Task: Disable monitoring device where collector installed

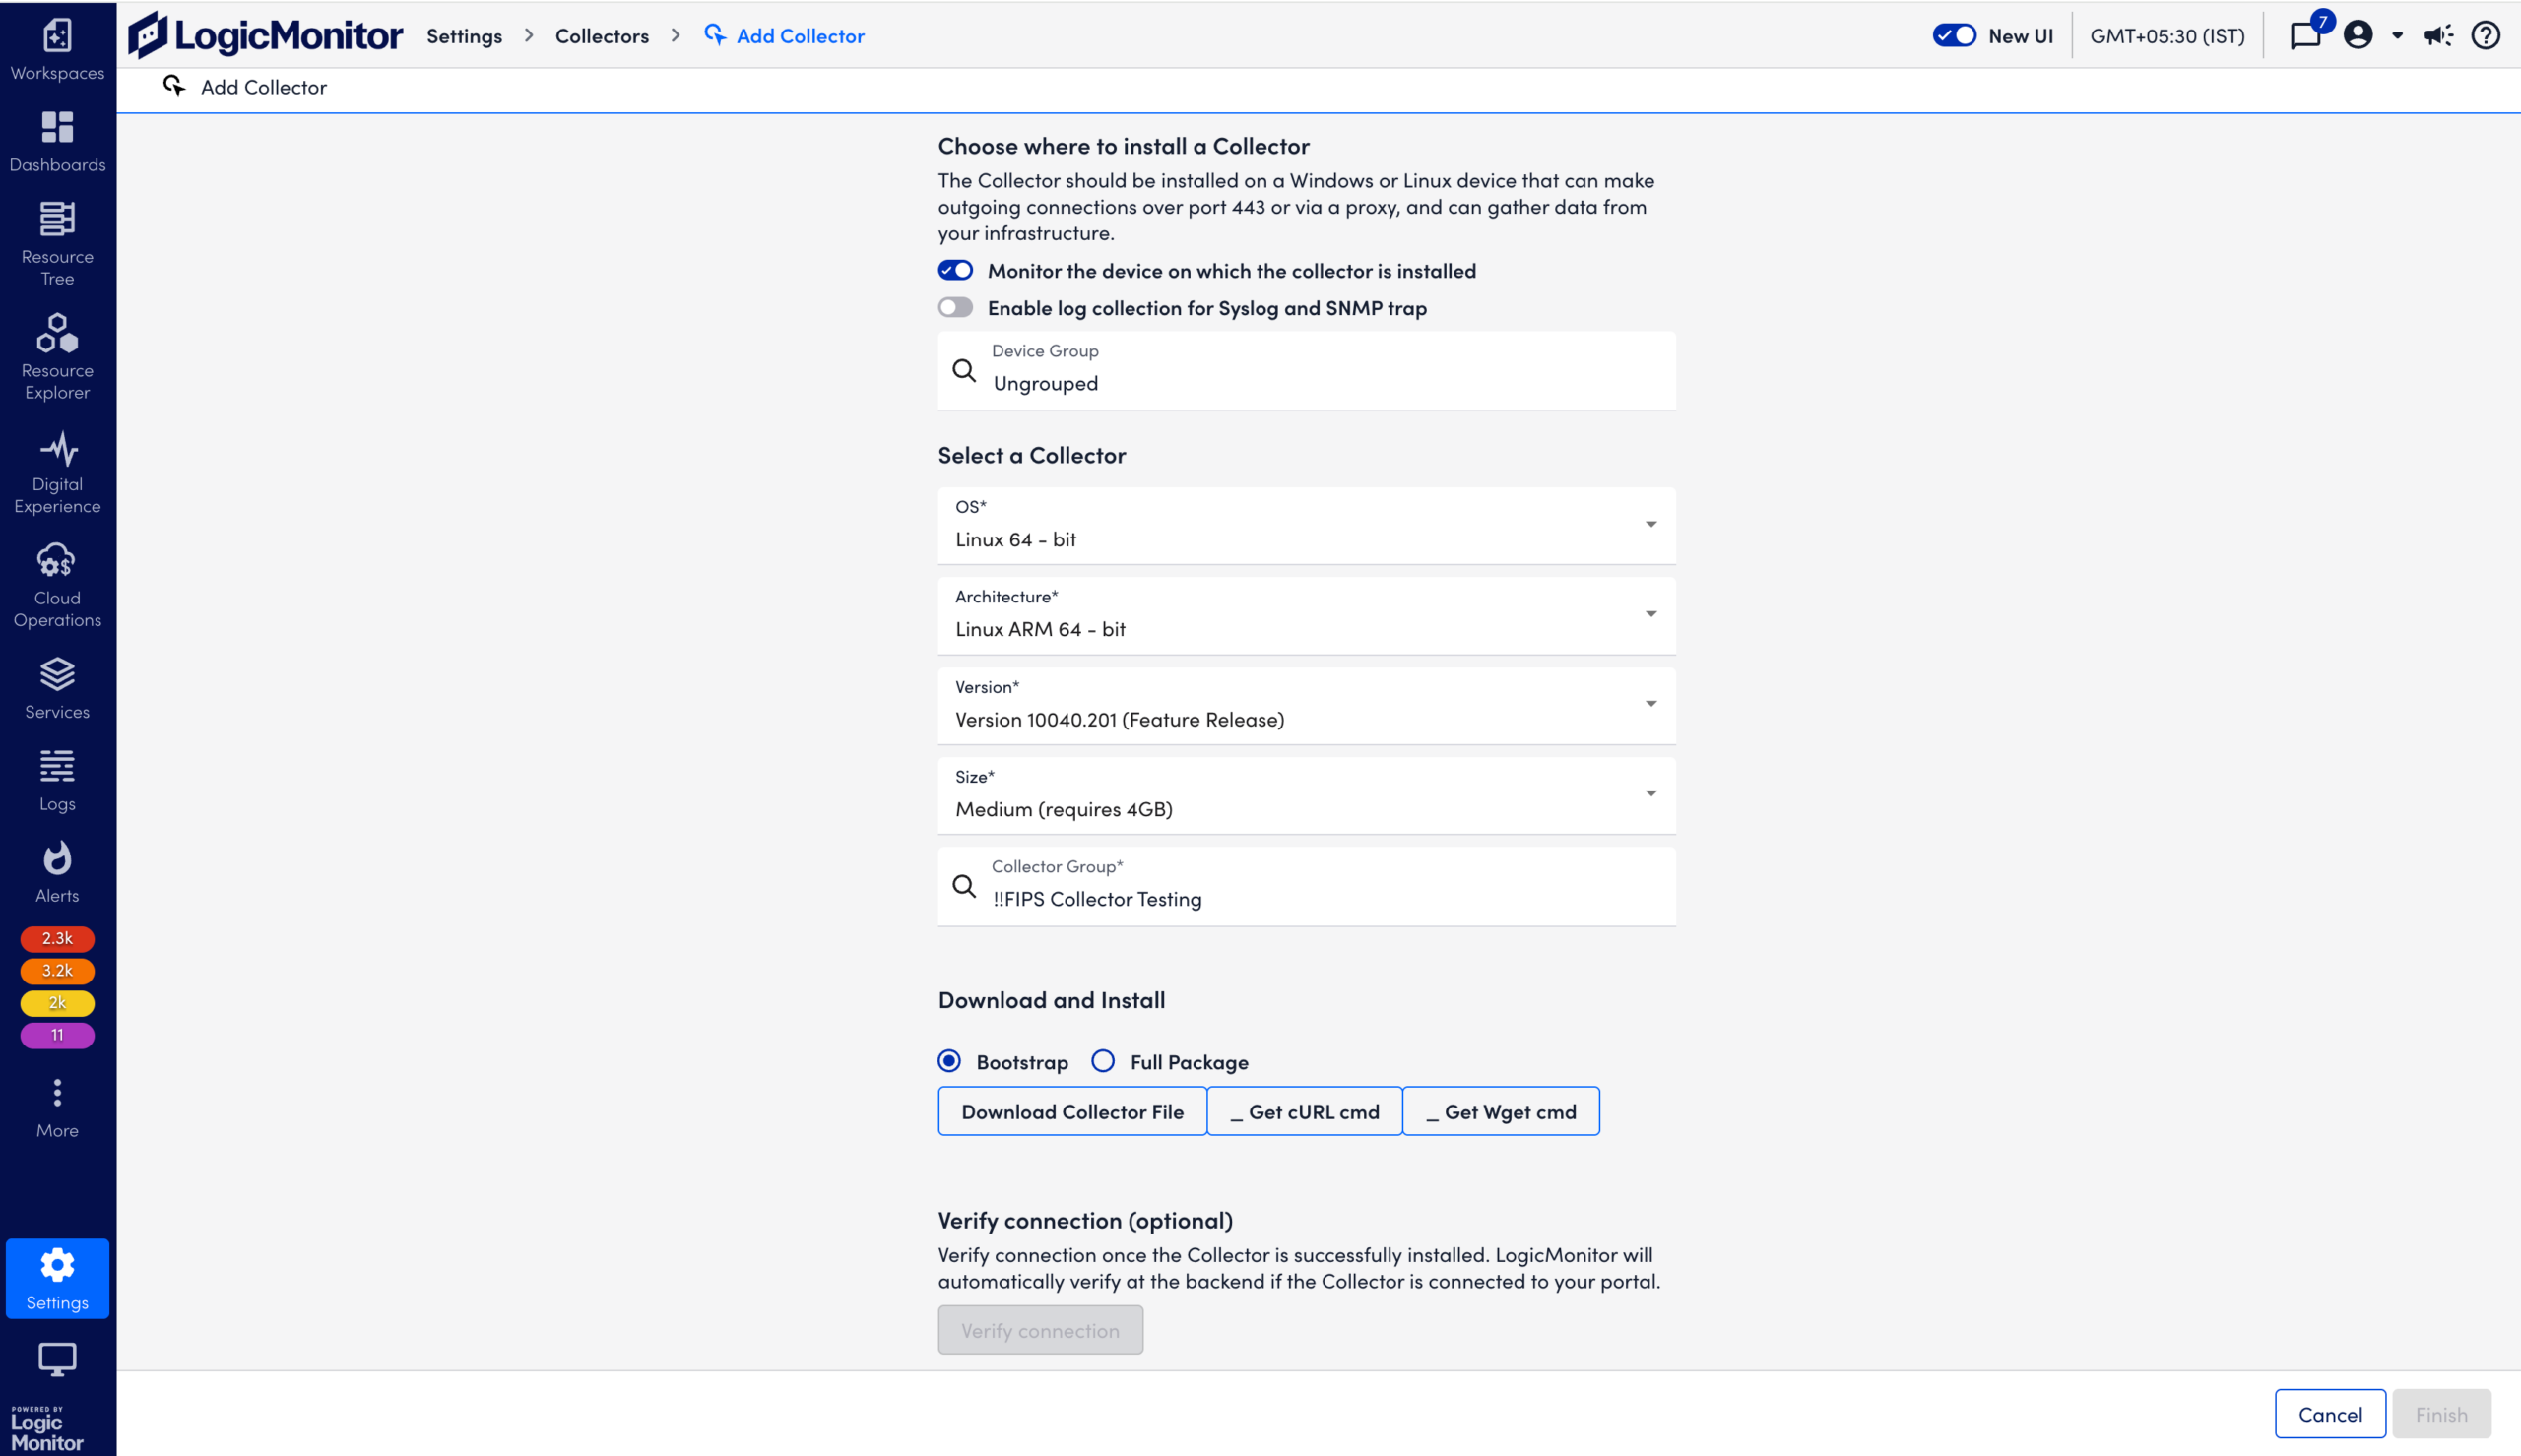Action: click(955, 270)
